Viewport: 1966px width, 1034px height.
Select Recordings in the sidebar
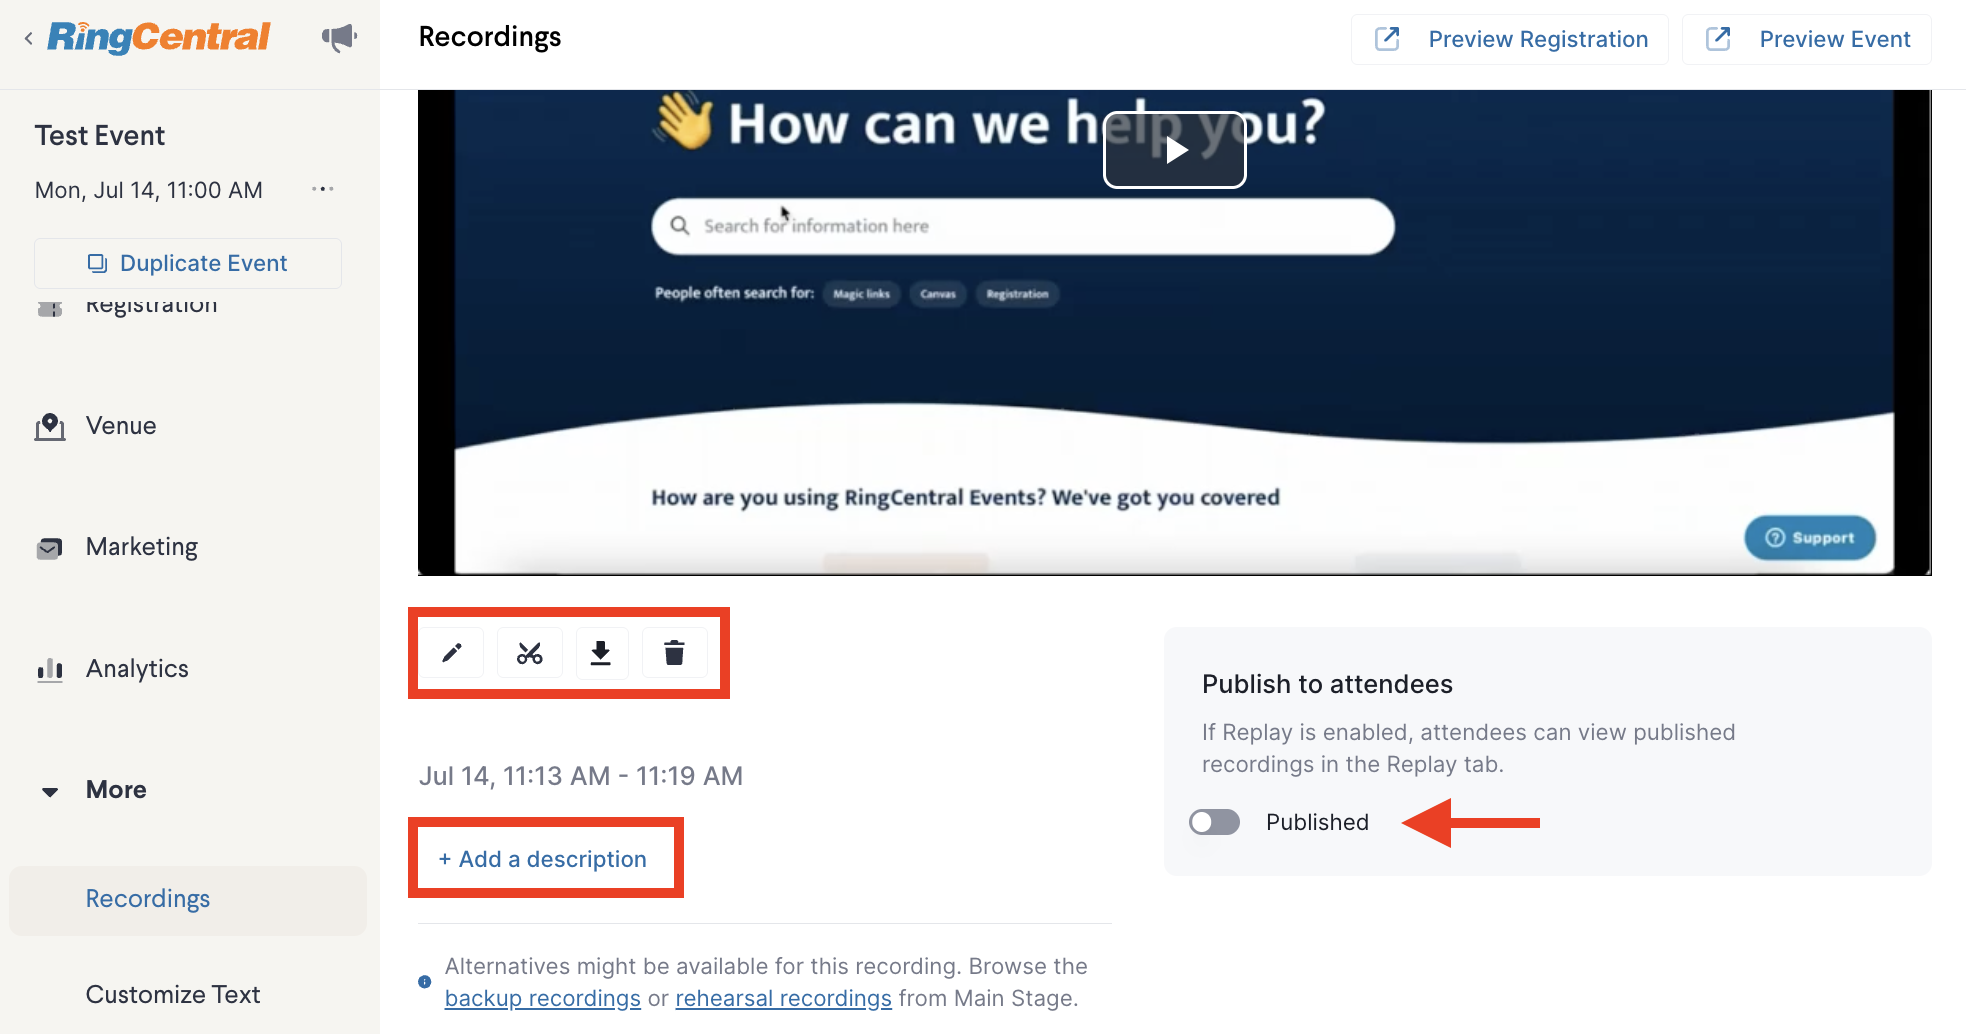click(188, 900)
